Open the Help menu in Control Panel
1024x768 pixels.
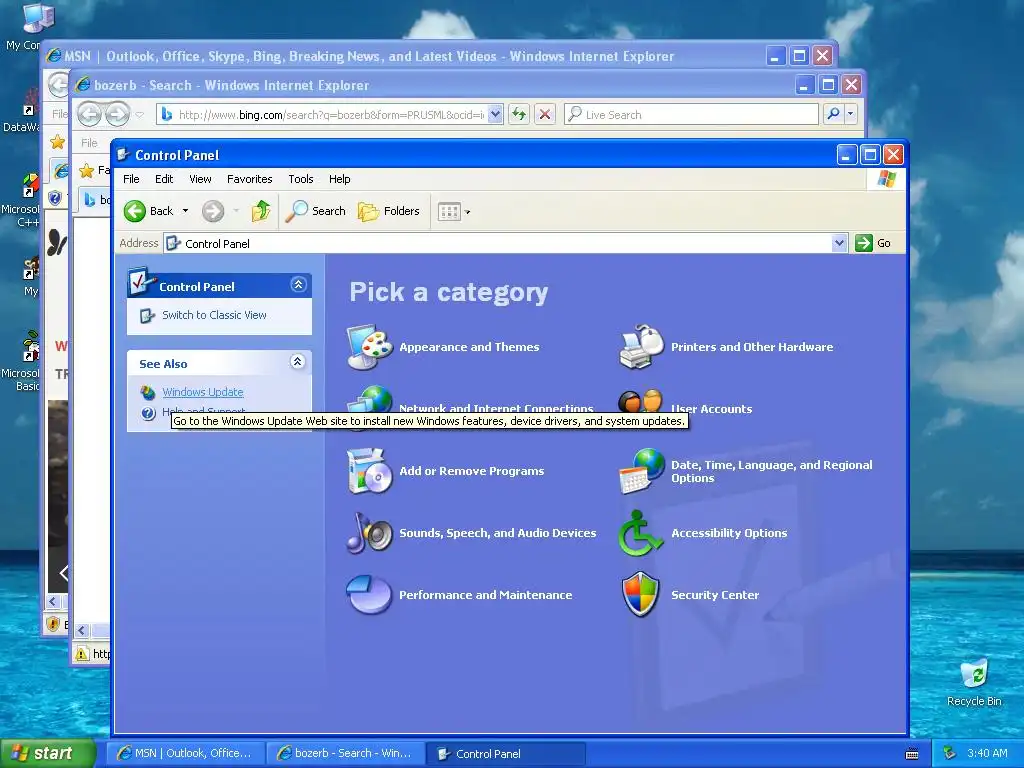[x=340, y=179]
